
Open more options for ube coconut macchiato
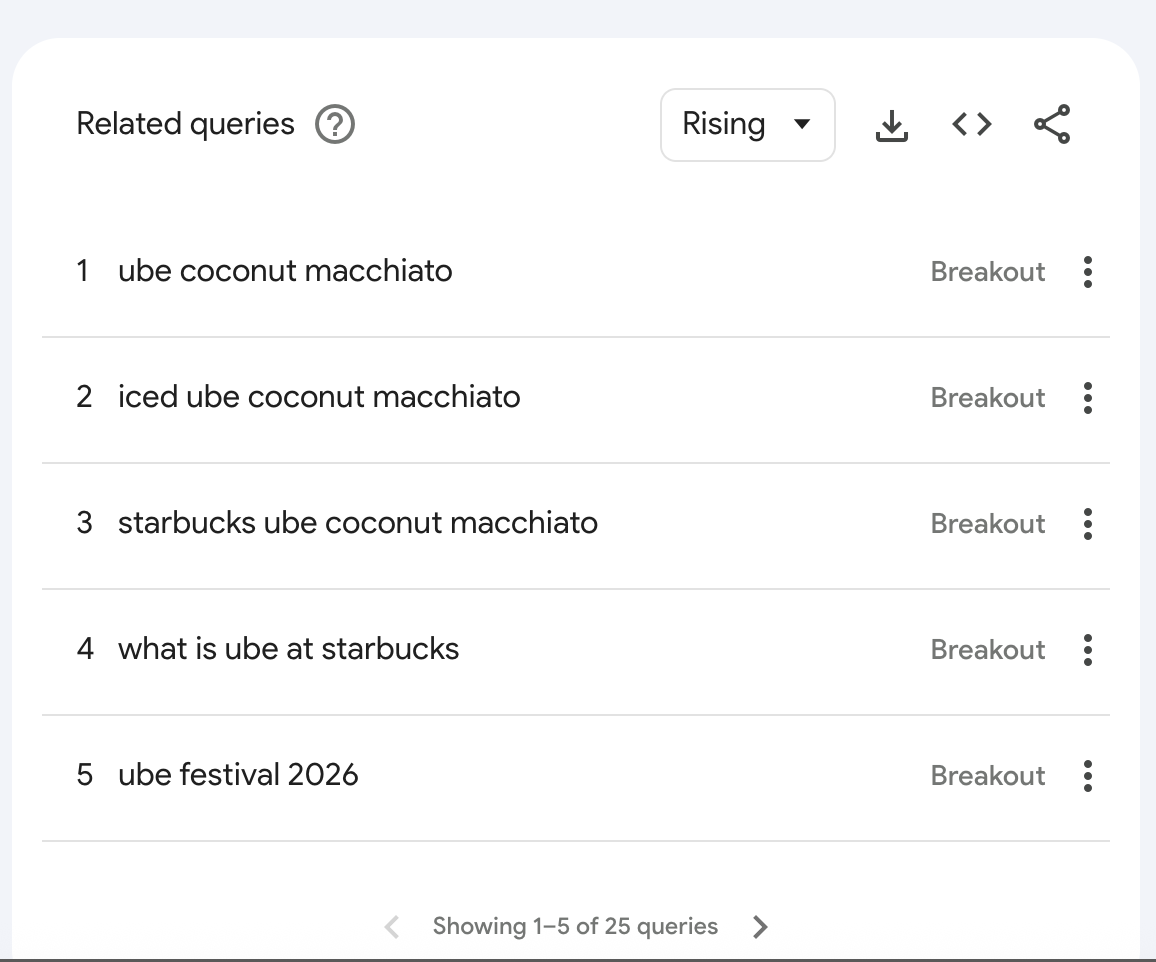(x=1087, y=272)
